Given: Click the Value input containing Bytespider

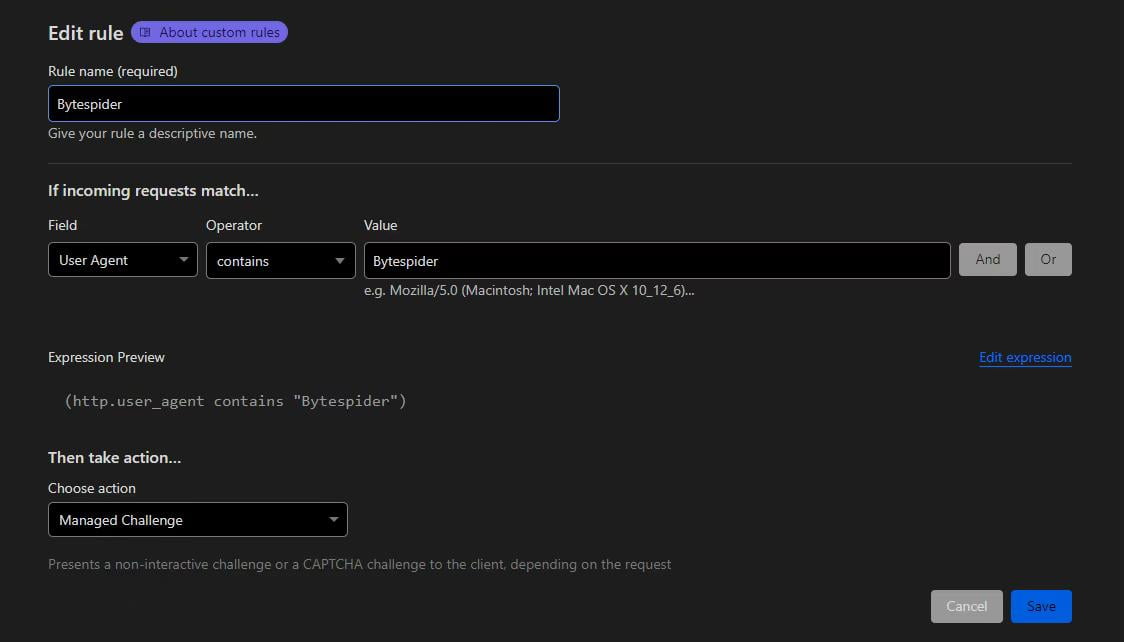Looking at the screenshot, I should (657, 261).
